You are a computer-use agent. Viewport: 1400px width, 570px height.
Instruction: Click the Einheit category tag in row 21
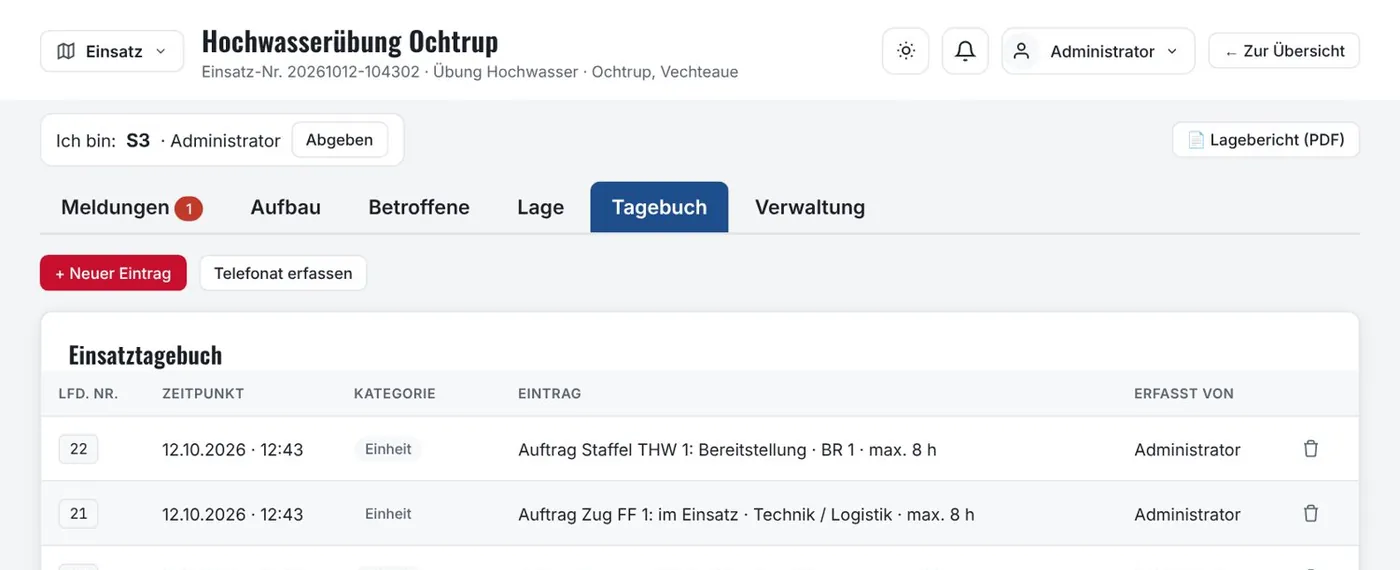coord(388,513)
